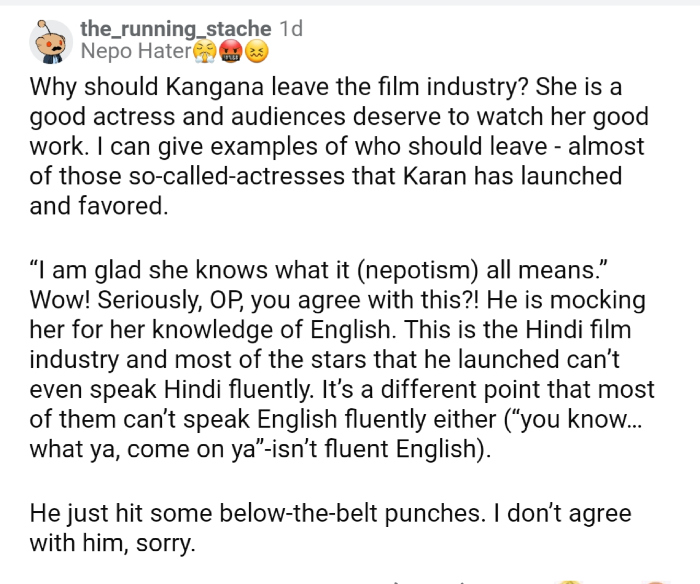Click the 'below-the-belt punches' closing paragraph
The width and height of the screenshot is (700, 584).
pos(330,528)
